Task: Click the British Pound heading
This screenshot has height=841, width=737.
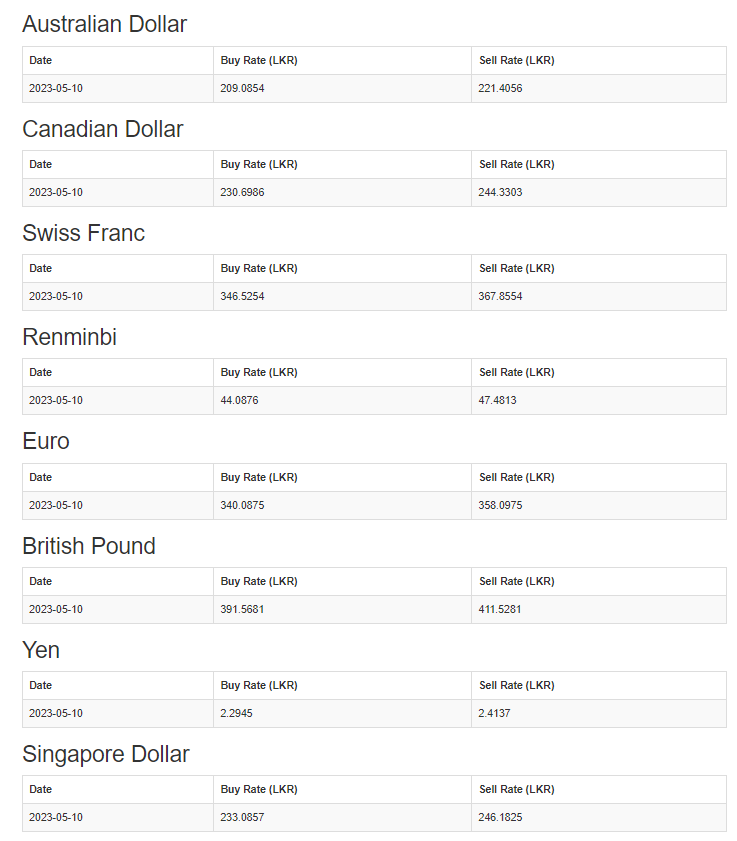Action: (89, 546)
